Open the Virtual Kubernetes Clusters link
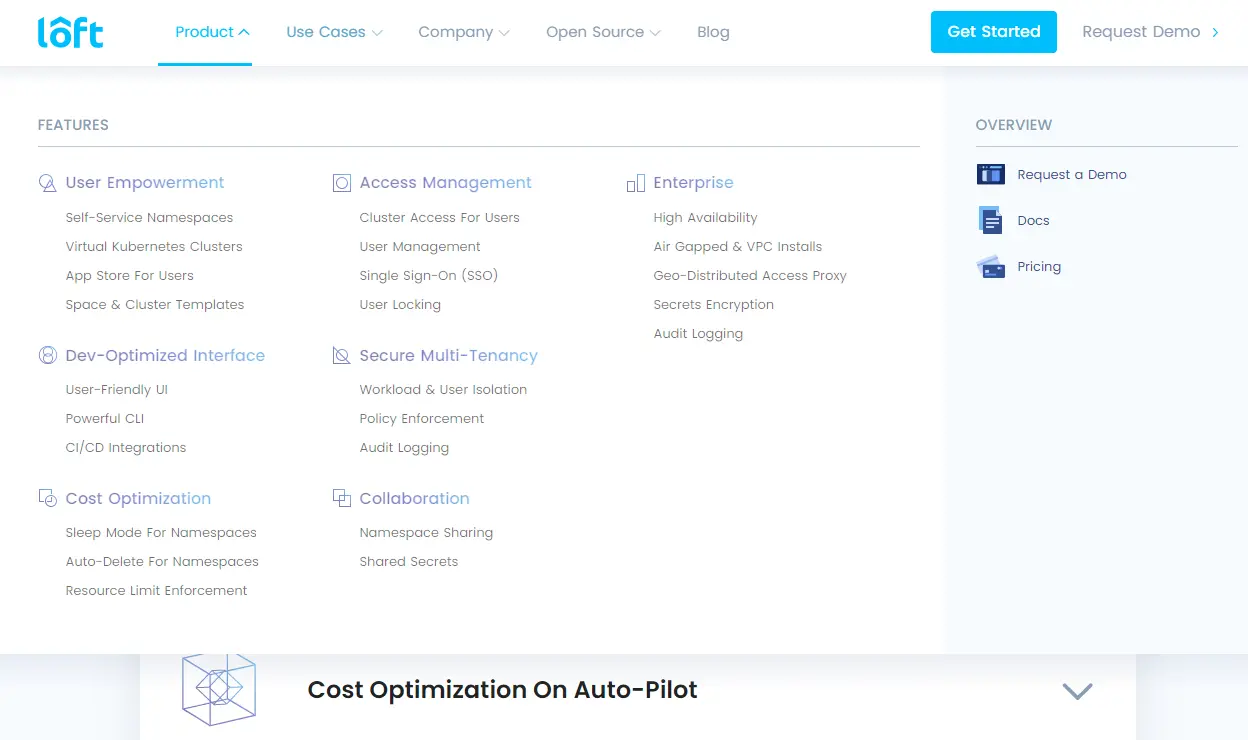This screenshot has height=740, width=1248. (153, 246)
